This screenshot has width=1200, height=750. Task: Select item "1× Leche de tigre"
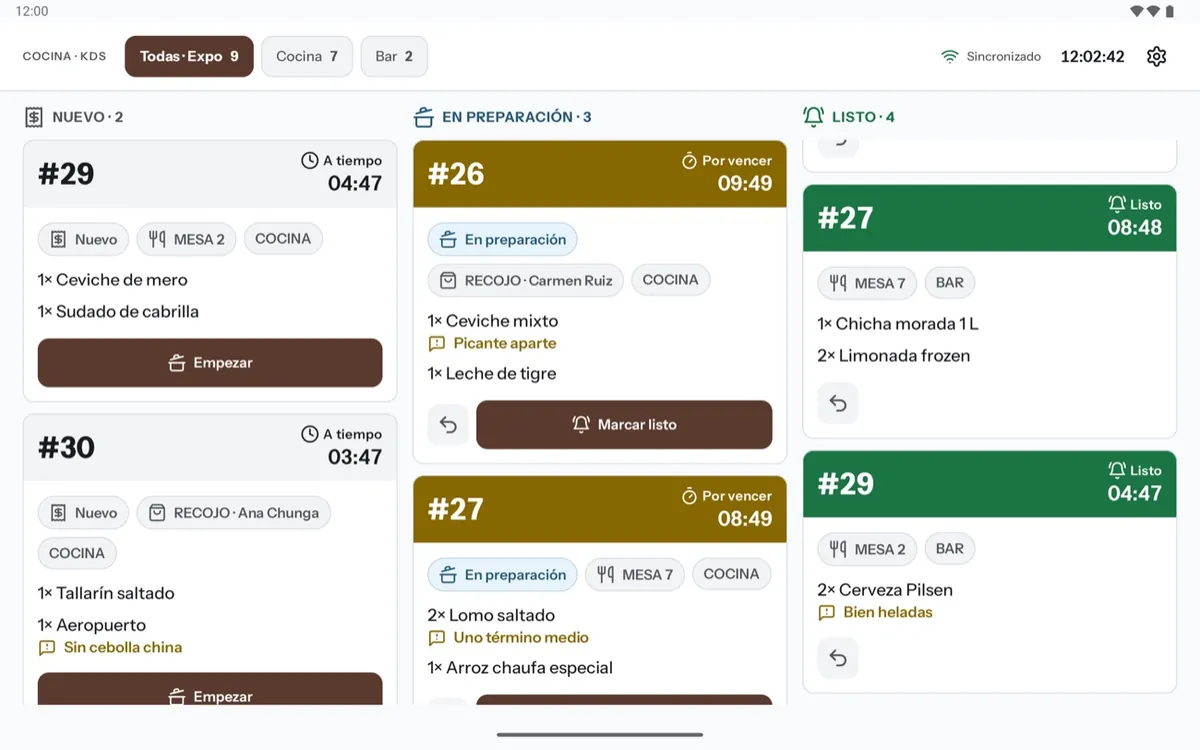click(x=492, y=374)
